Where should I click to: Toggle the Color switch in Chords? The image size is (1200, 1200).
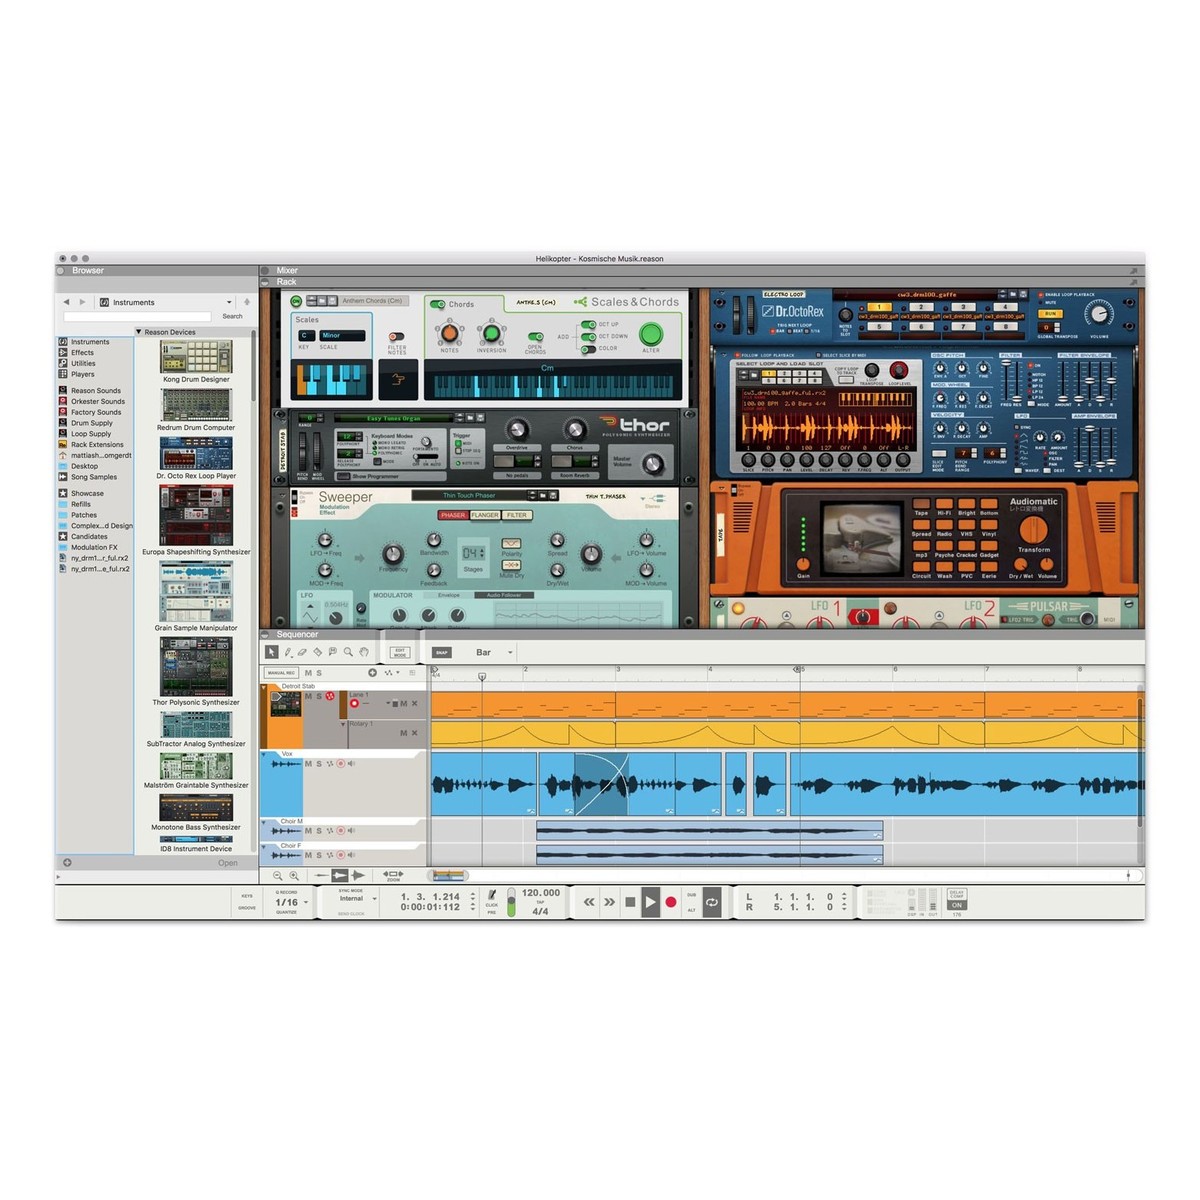(588, 349)
